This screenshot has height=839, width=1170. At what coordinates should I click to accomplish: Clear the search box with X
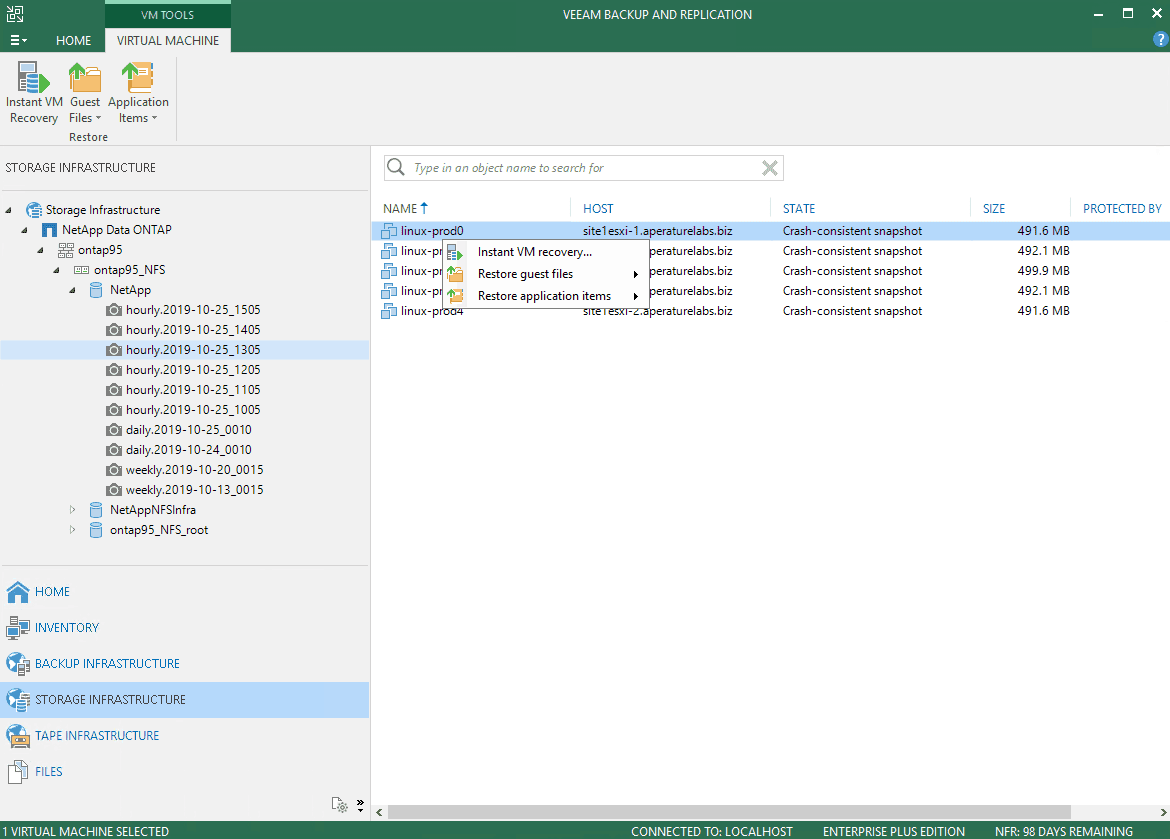click(769, 168)
